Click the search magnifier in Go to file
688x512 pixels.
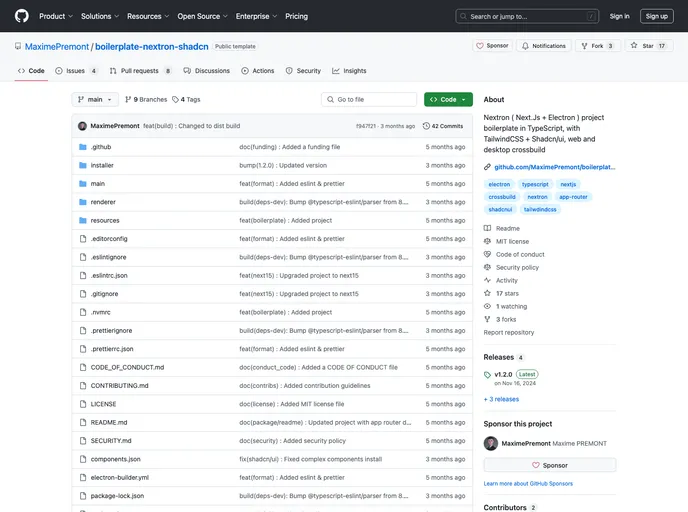pos(330,100)
